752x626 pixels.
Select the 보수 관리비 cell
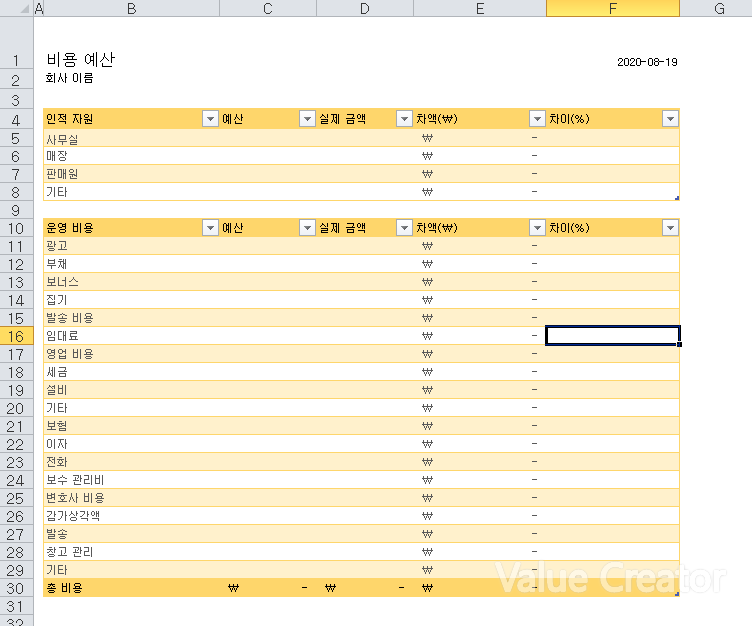(x=131, y=480)
